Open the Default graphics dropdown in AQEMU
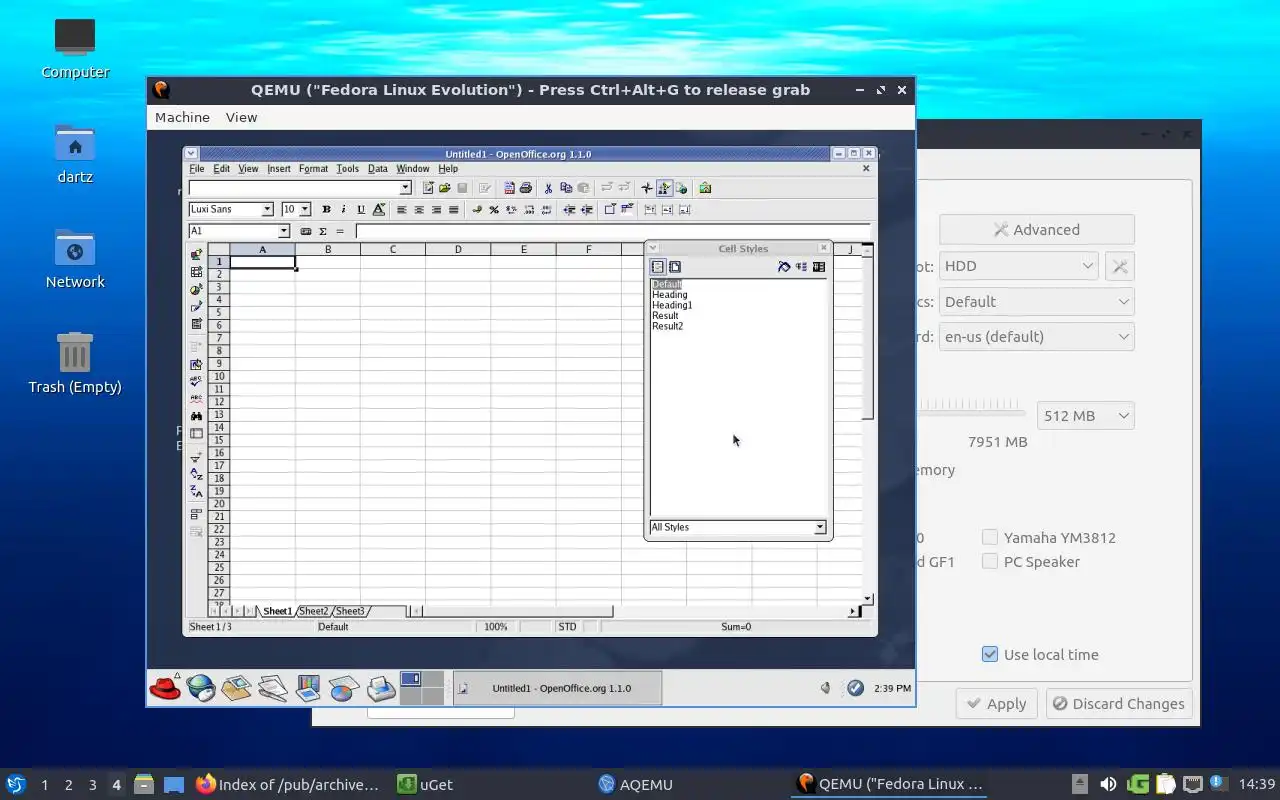 click(x=1037, y=301)
